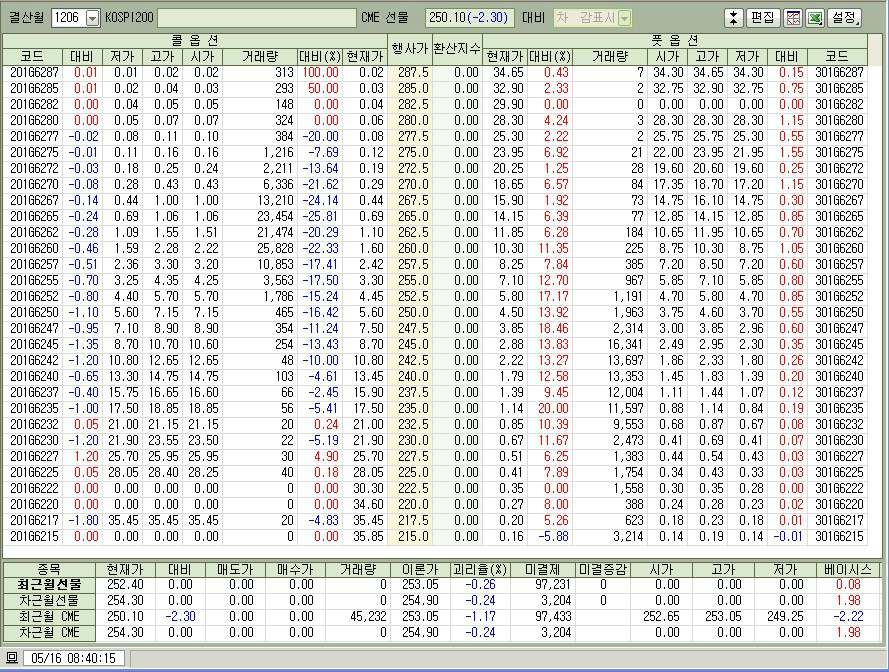
Task: Click the grid layout icon beside 편집
Action: pos(792,18)
